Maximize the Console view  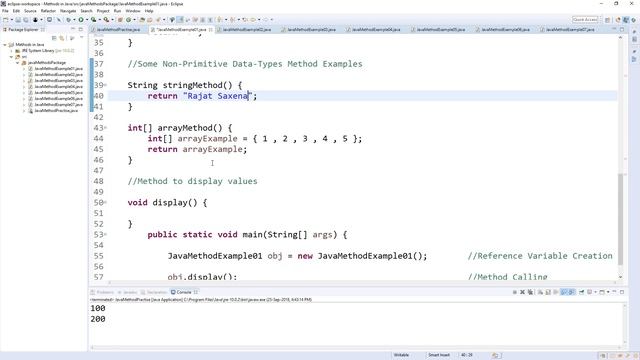(622, 292)
